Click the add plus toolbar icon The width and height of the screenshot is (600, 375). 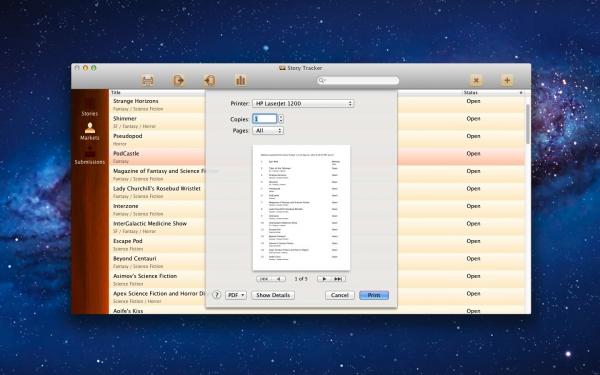(507, 80)
